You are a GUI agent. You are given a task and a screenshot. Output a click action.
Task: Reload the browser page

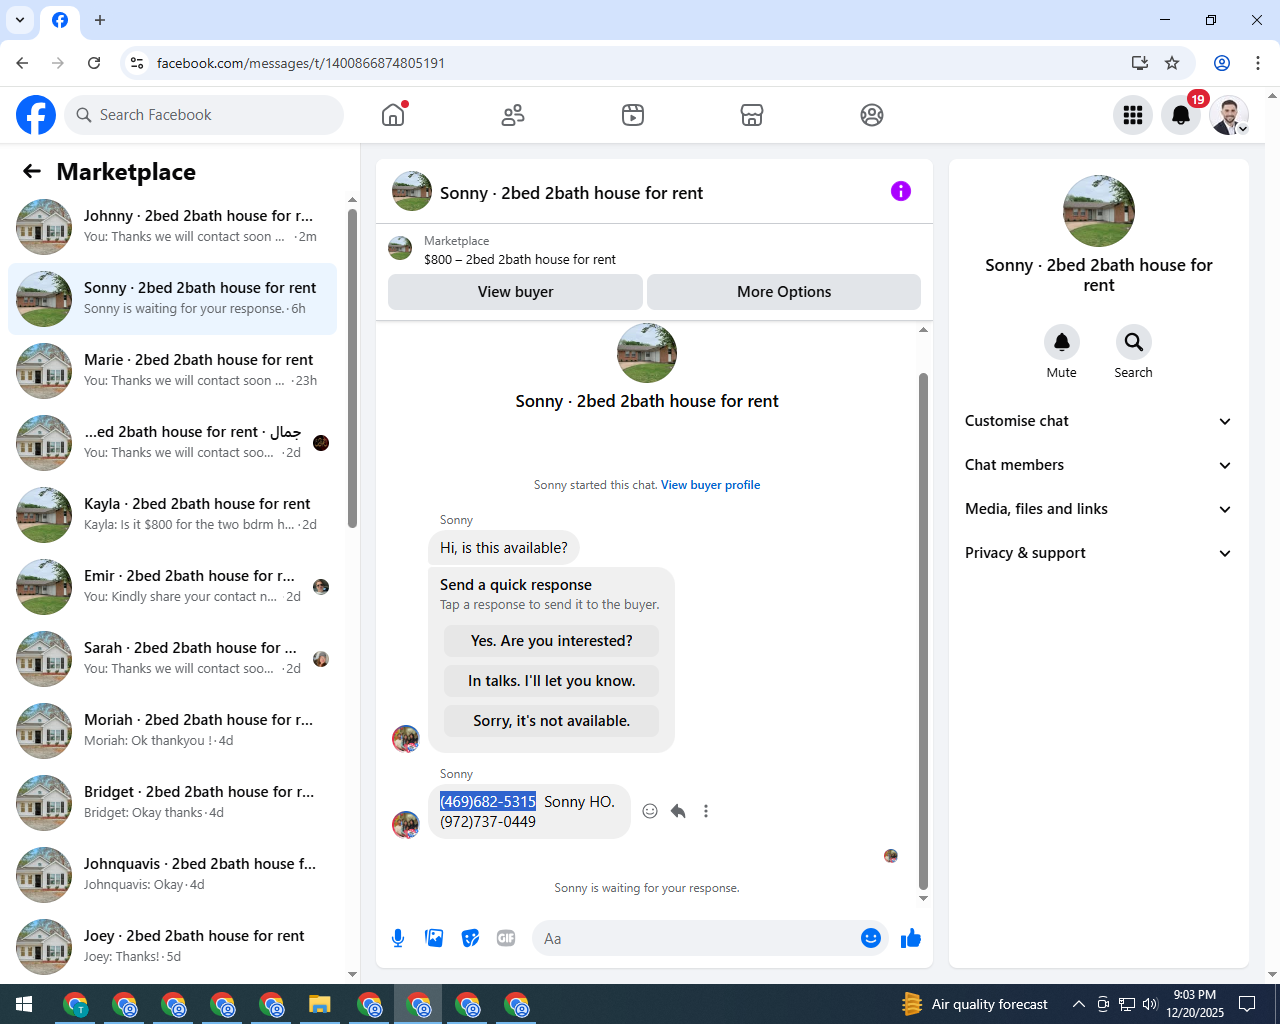coord(94,63)
